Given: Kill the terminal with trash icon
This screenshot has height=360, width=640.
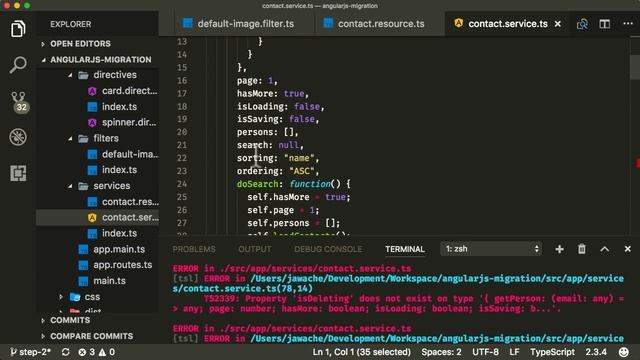Looking at the screenshot, I should 582,249.
